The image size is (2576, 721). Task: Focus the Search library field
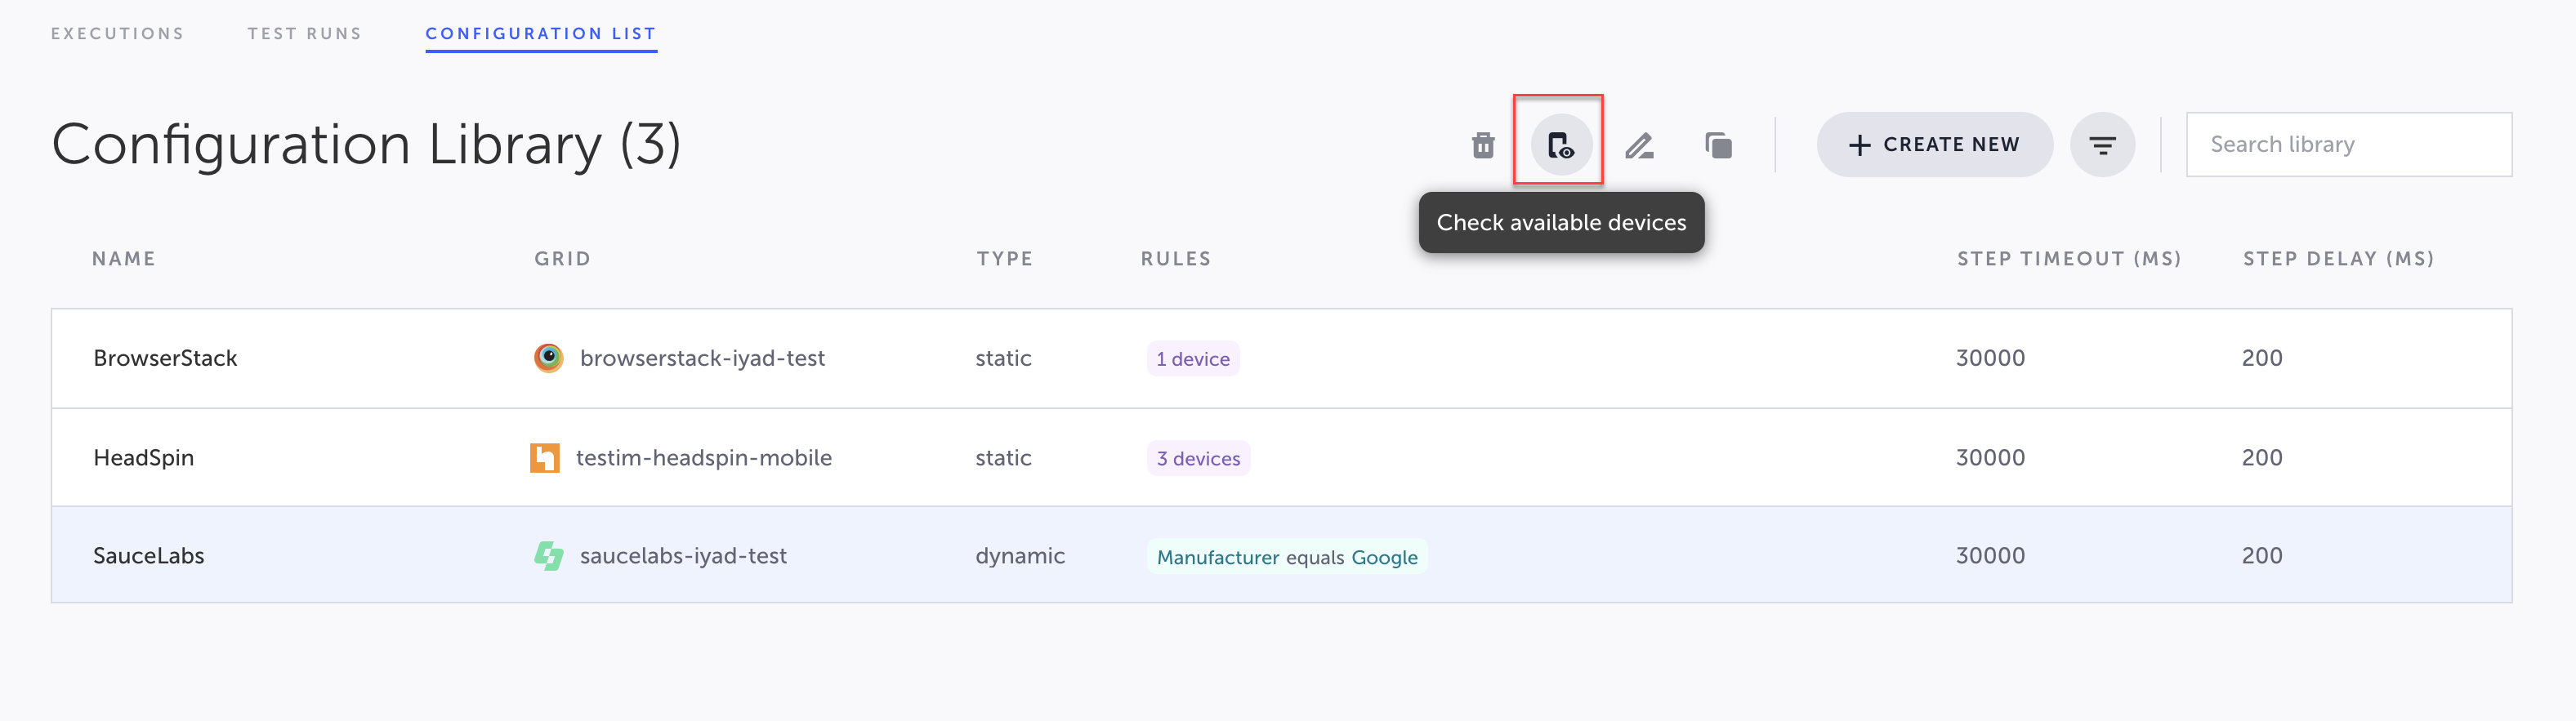click(x=2347, y=145)
